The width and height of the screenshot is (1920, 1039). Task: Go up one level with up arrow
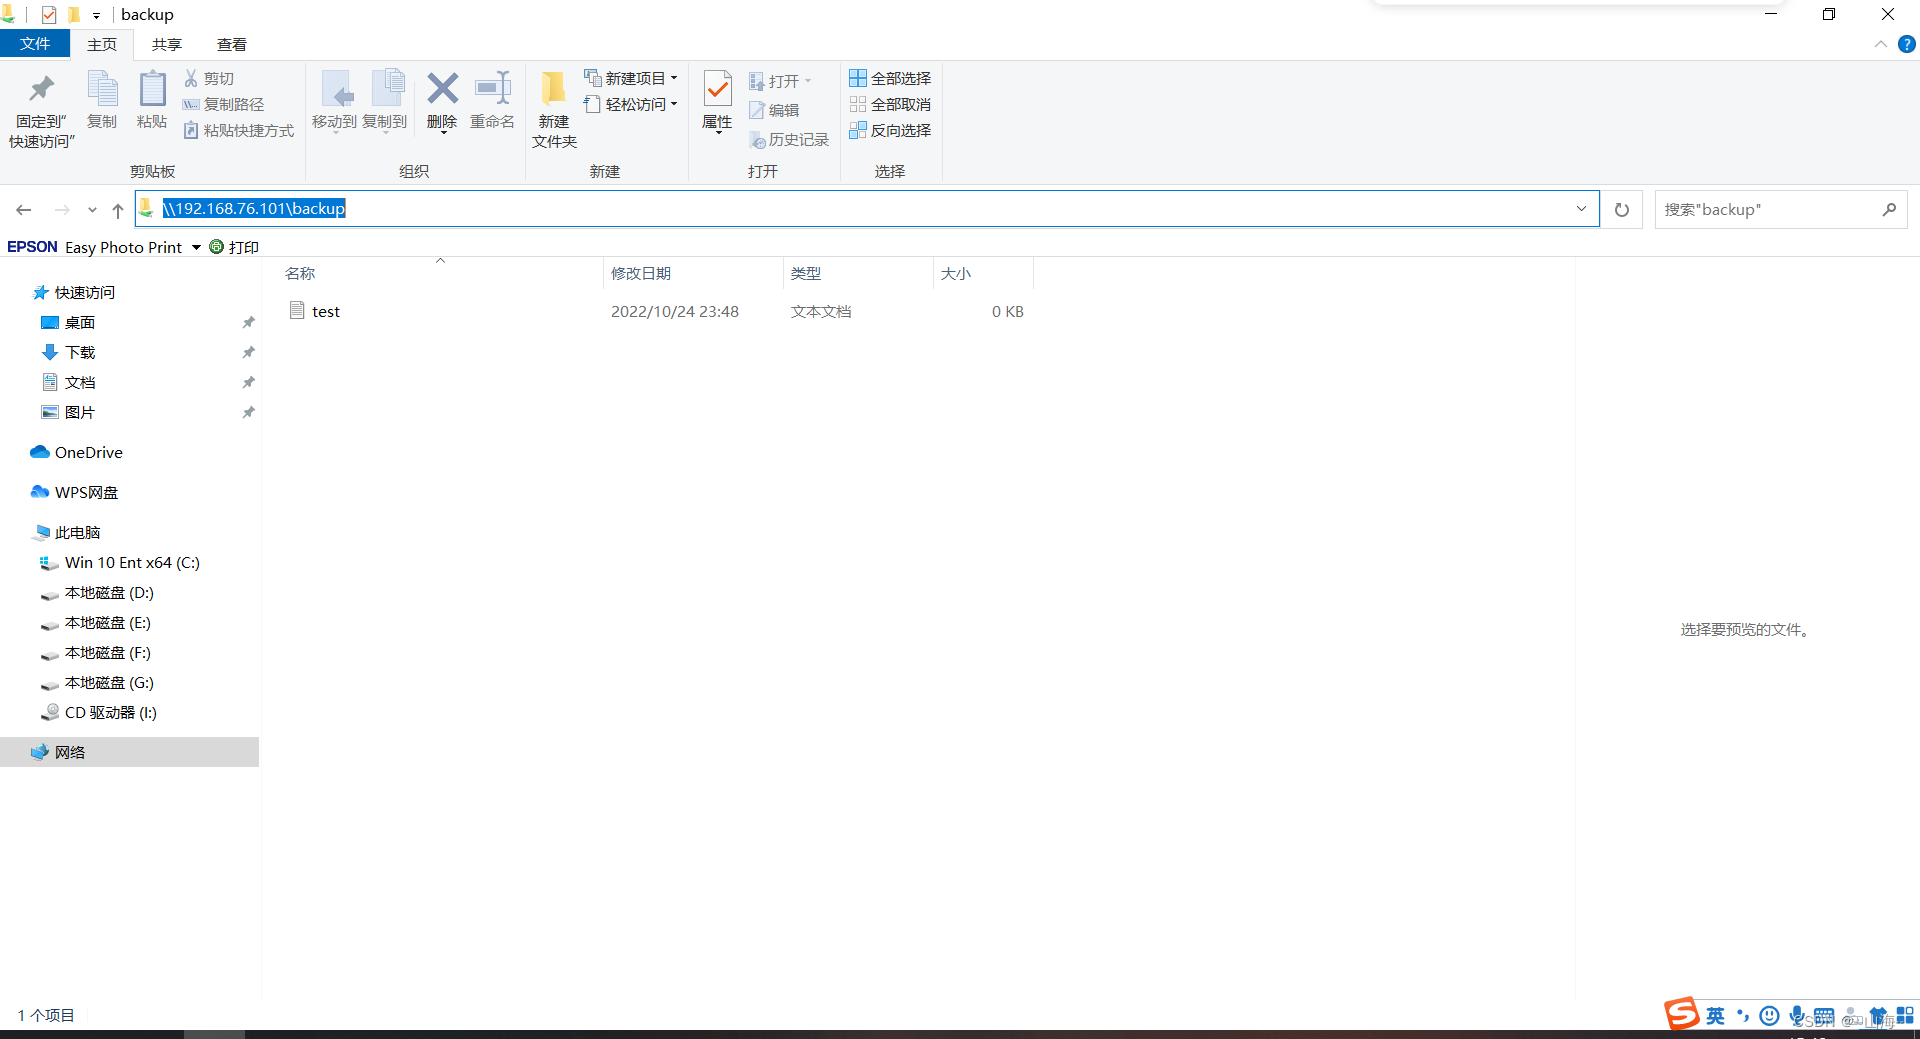tap(118, 210)
